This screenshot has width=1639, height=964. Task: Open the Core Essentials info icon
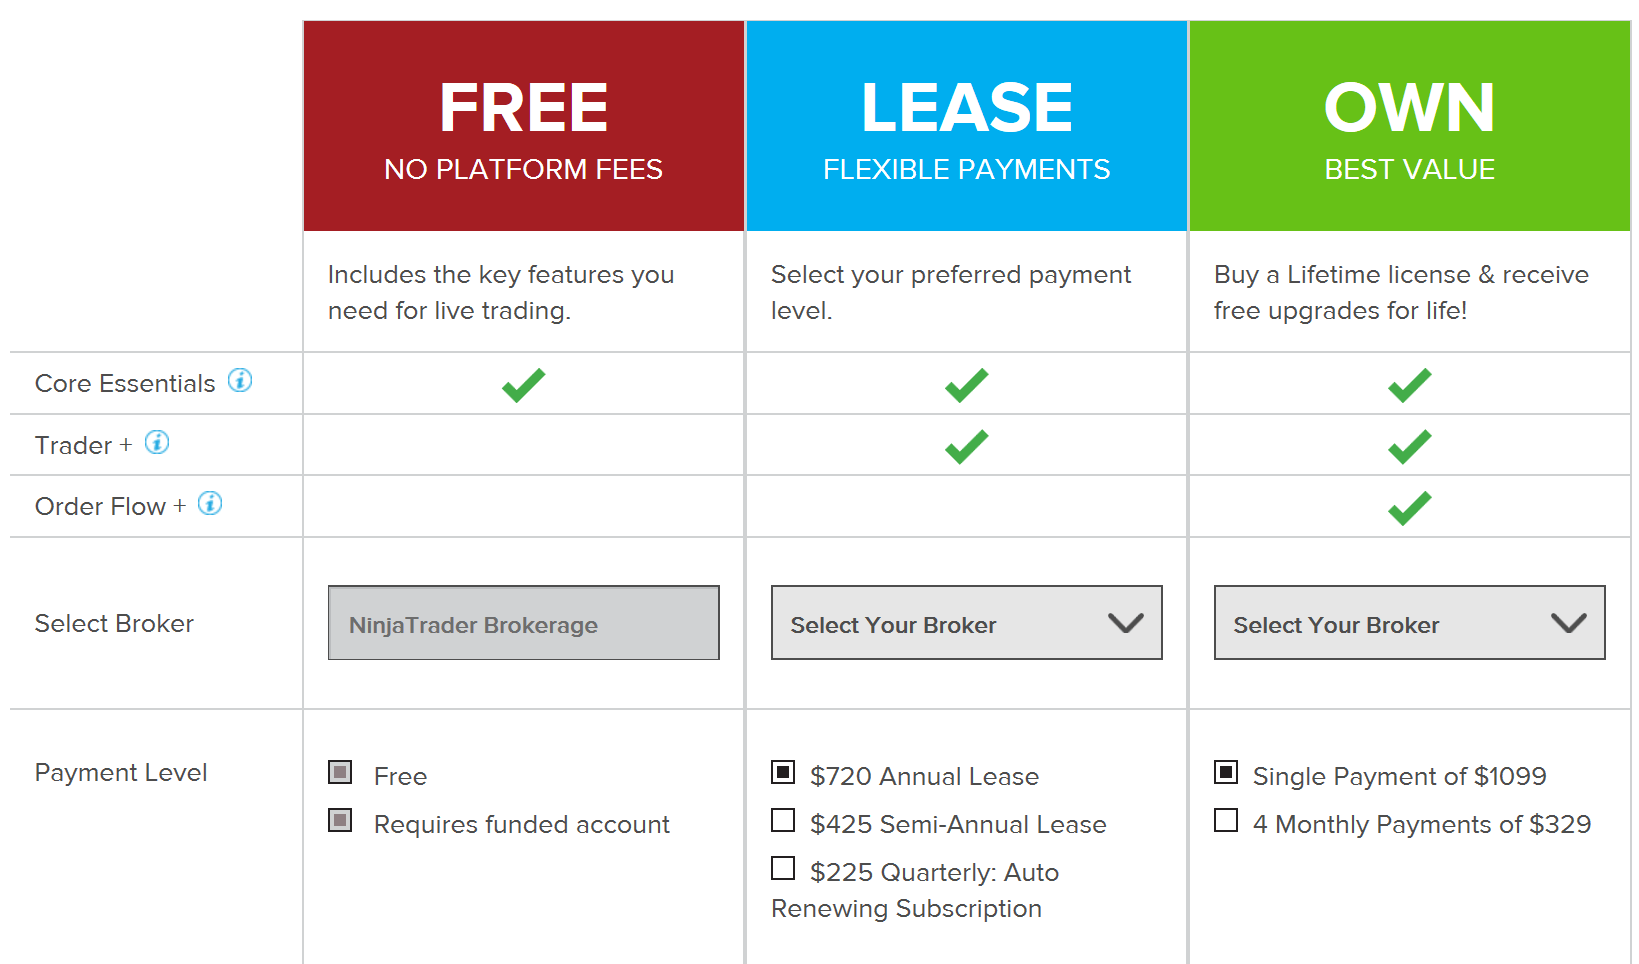tap(240, 381)
